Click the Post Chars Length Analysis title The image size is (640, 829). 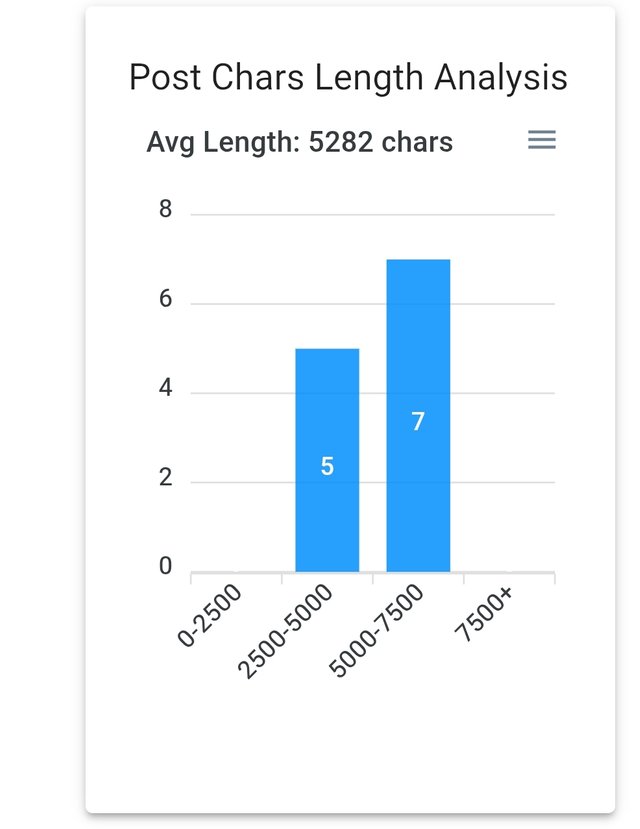point(348,78)
